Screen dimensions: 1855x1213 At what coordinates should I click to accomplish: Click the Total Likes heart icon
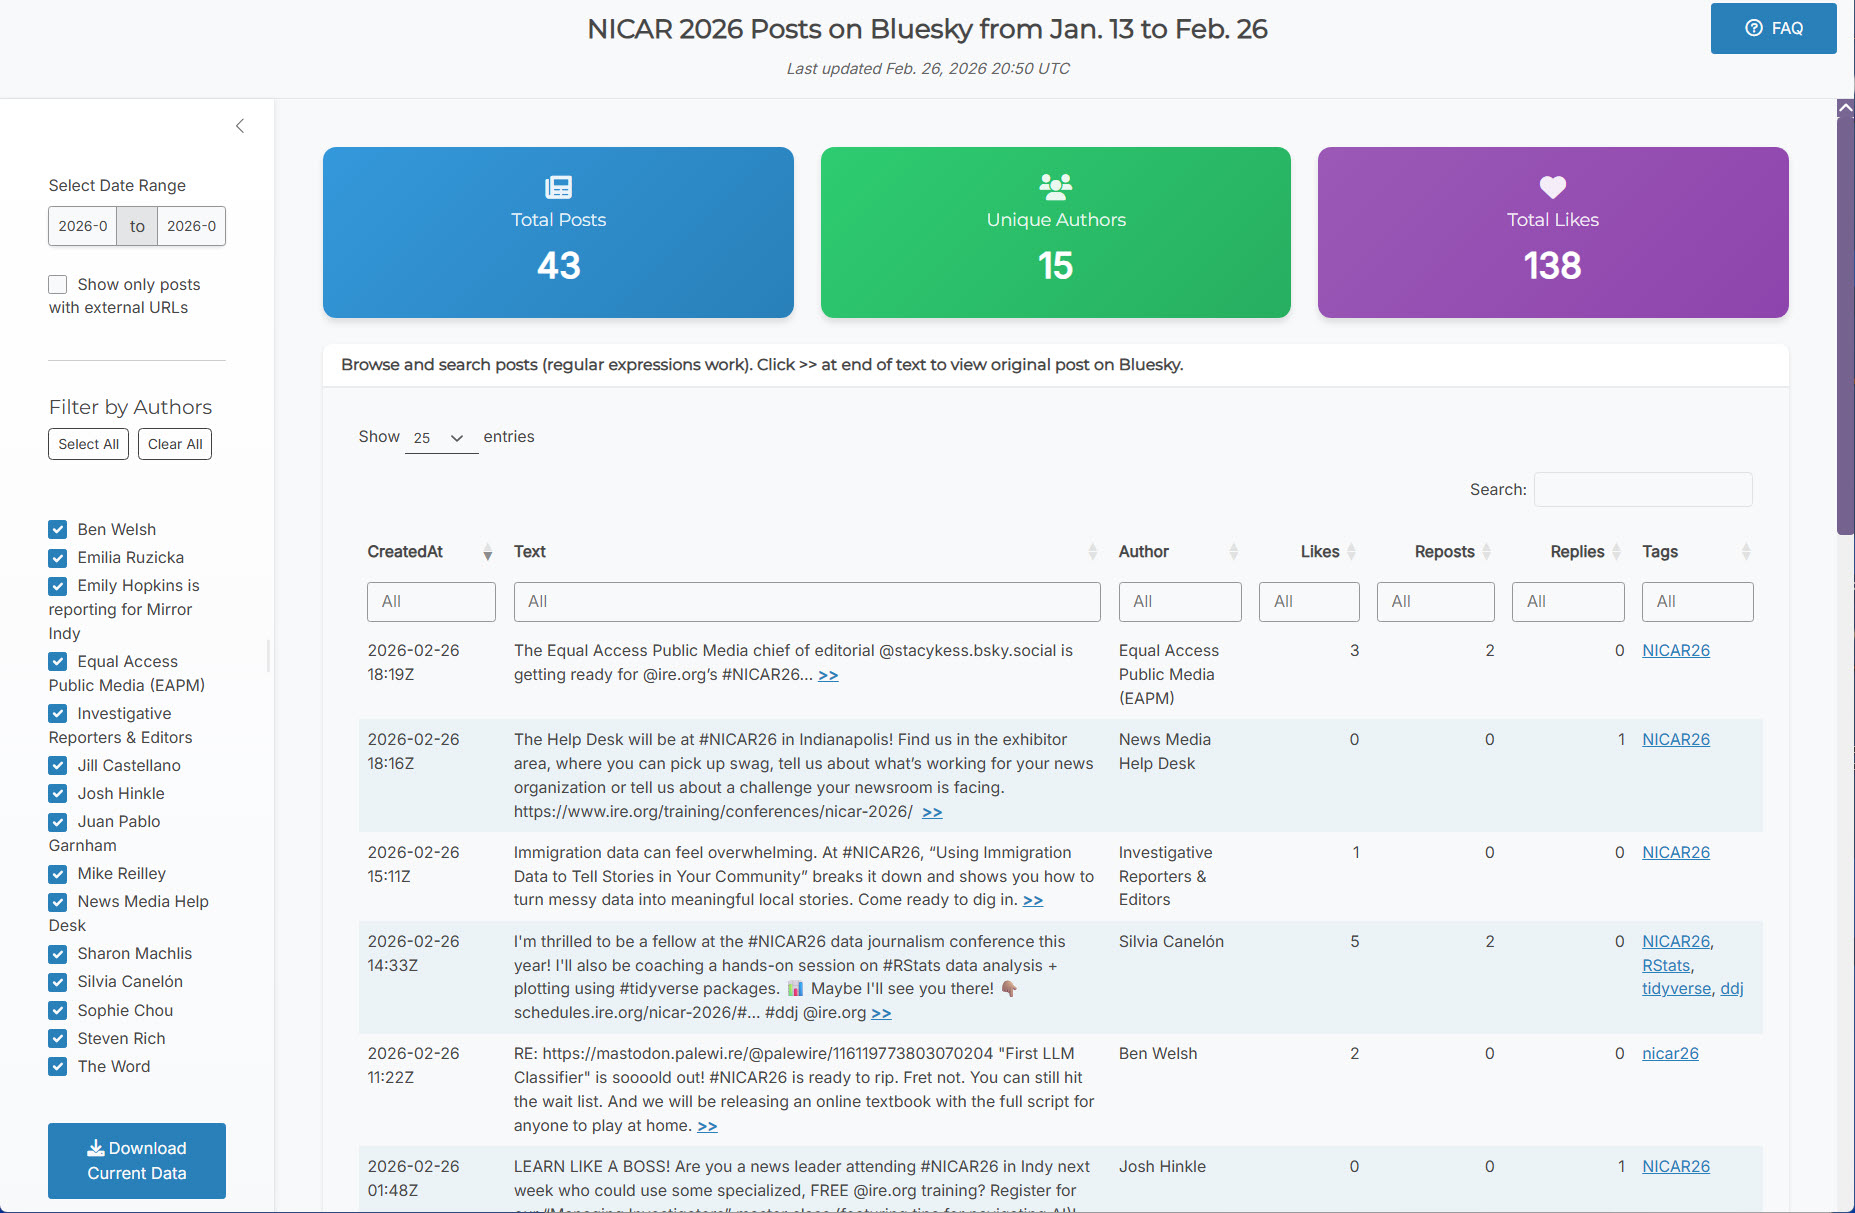pyautogui.click(x=1552, y=187)
